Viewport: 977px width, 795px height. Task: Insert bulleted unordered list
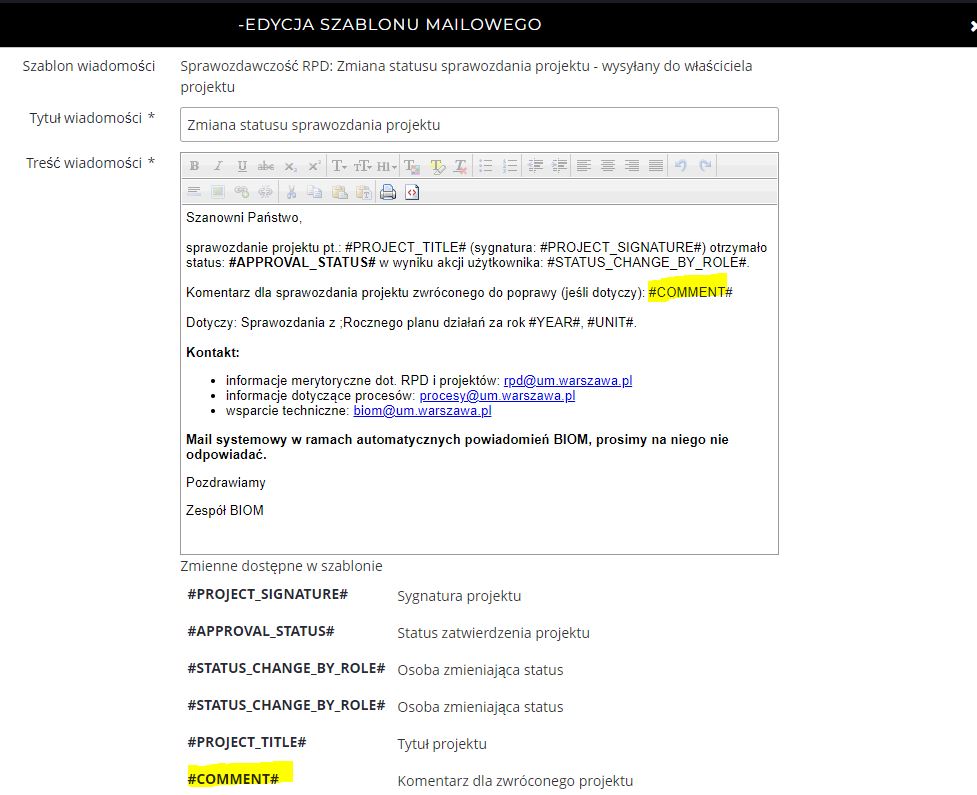tap(486, 166)
